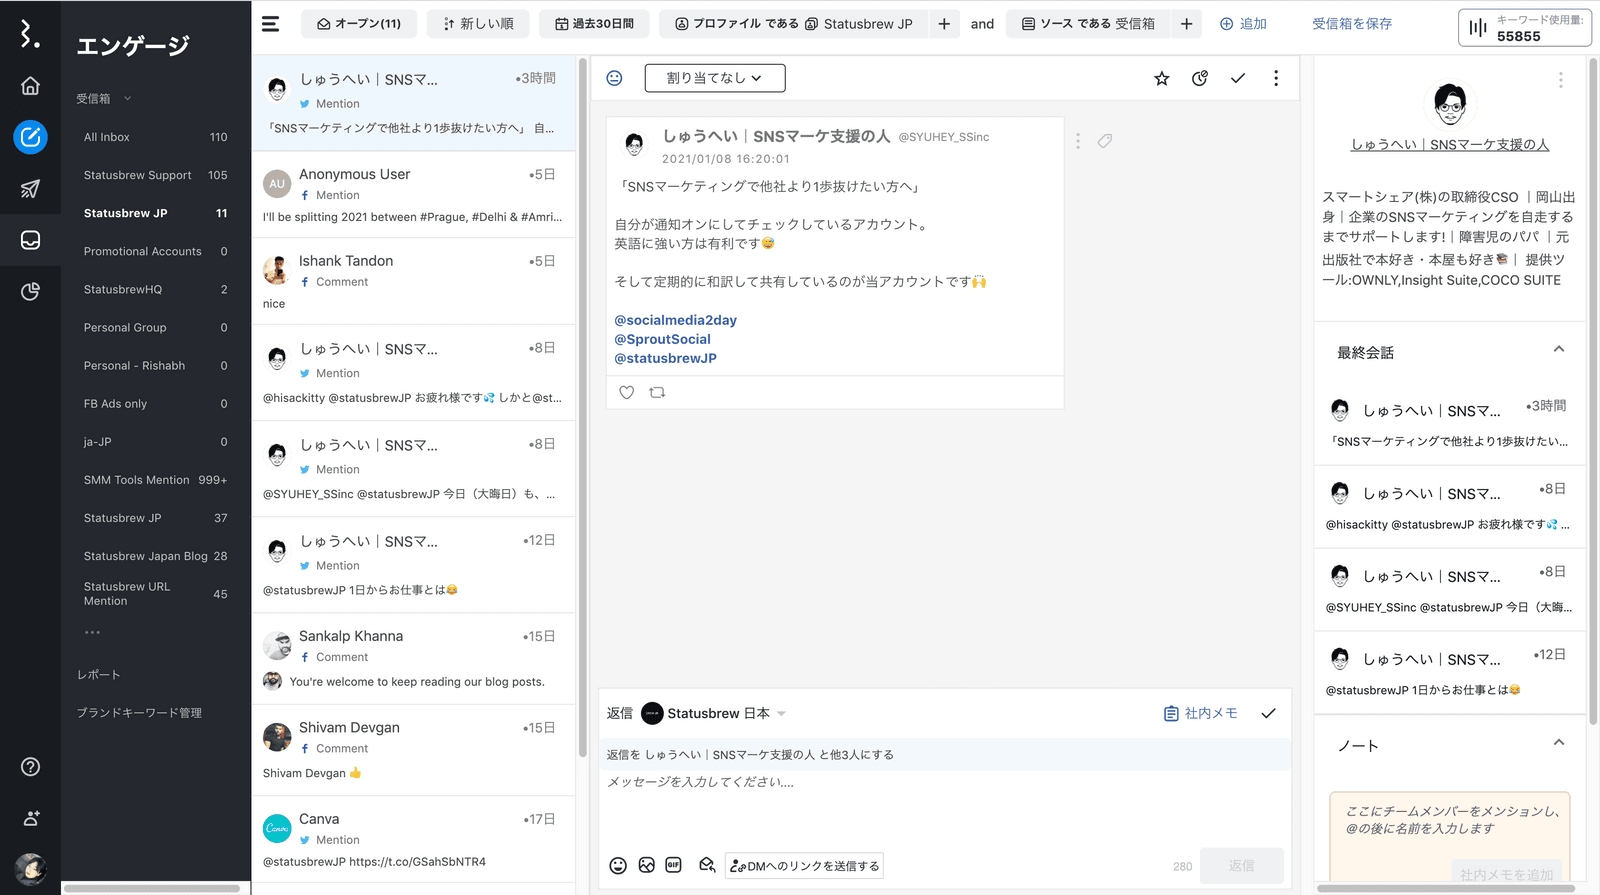Screen dimensions: 1600x895
Task: Click the checkmark next to 社内メモ
Action: (x=1268, y=714)
